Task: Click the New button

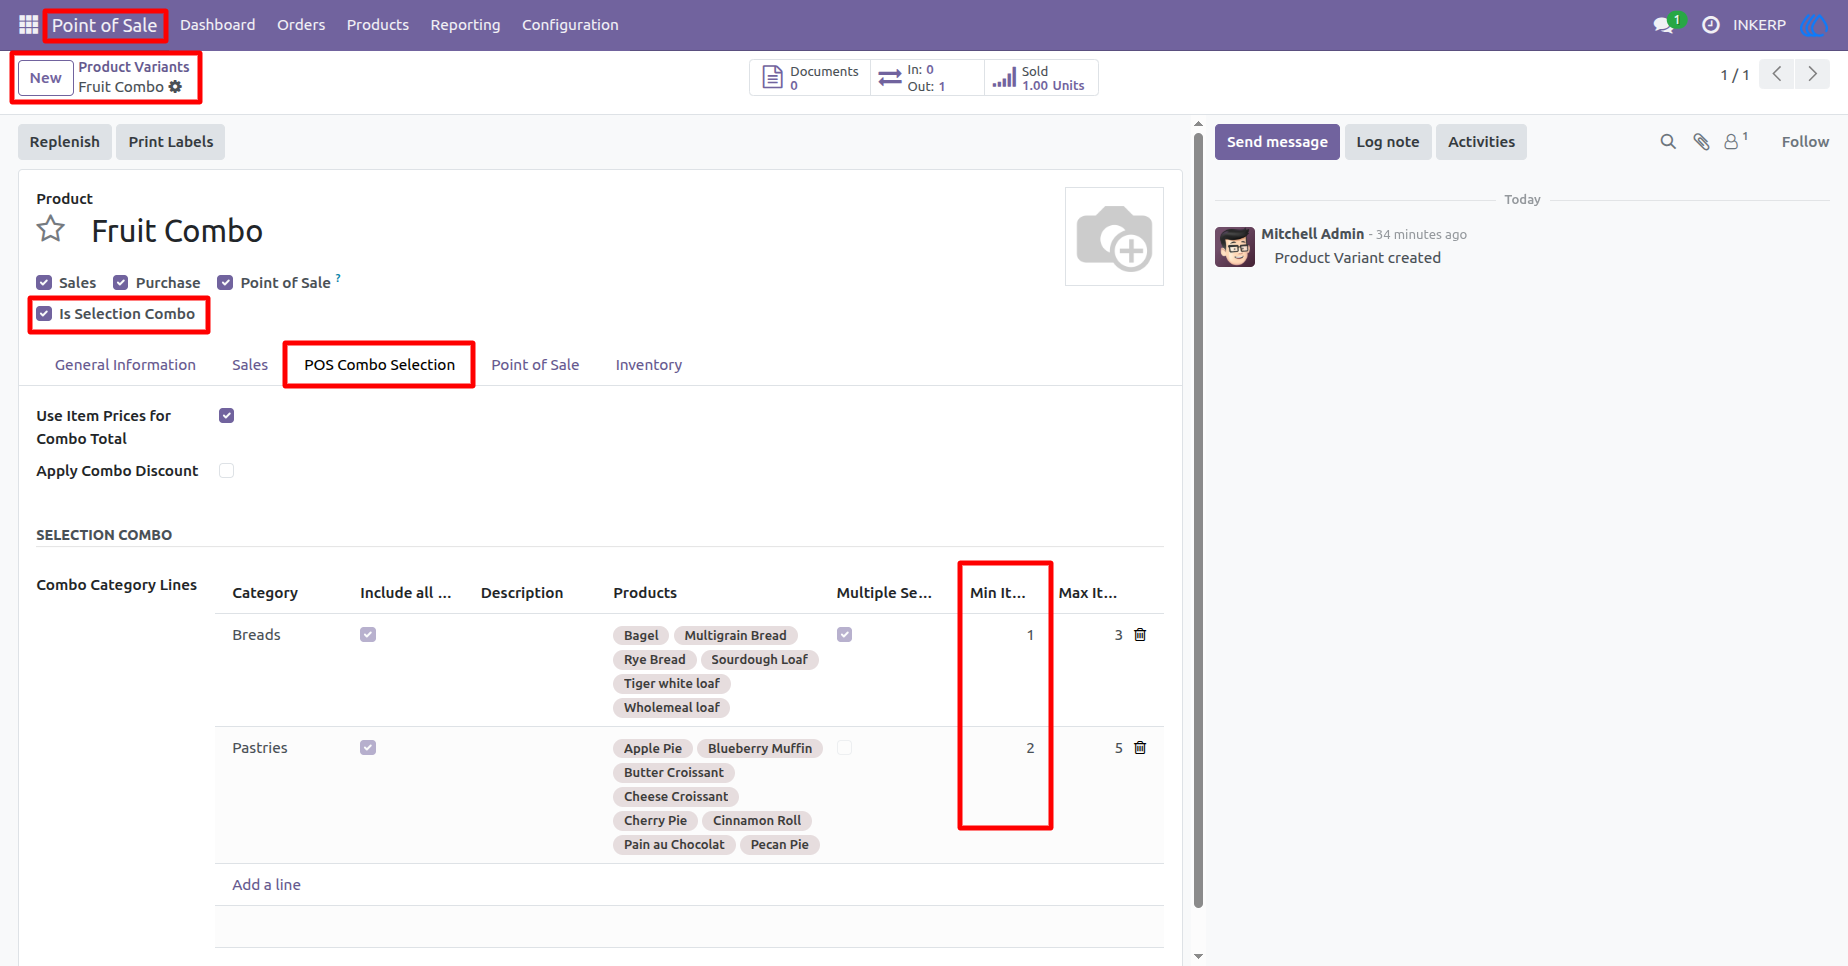Action: pos(46,78)
